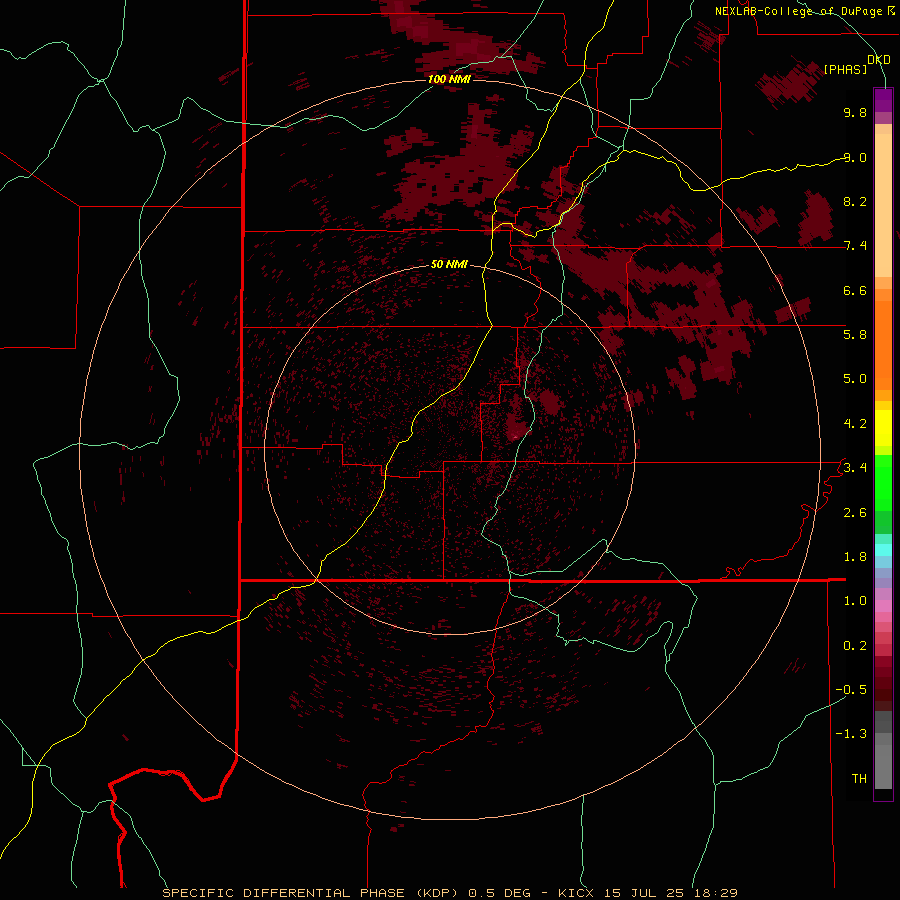Click the -0.5 scale value
This screenshot has height=900, width=900.
coord(851,690)
